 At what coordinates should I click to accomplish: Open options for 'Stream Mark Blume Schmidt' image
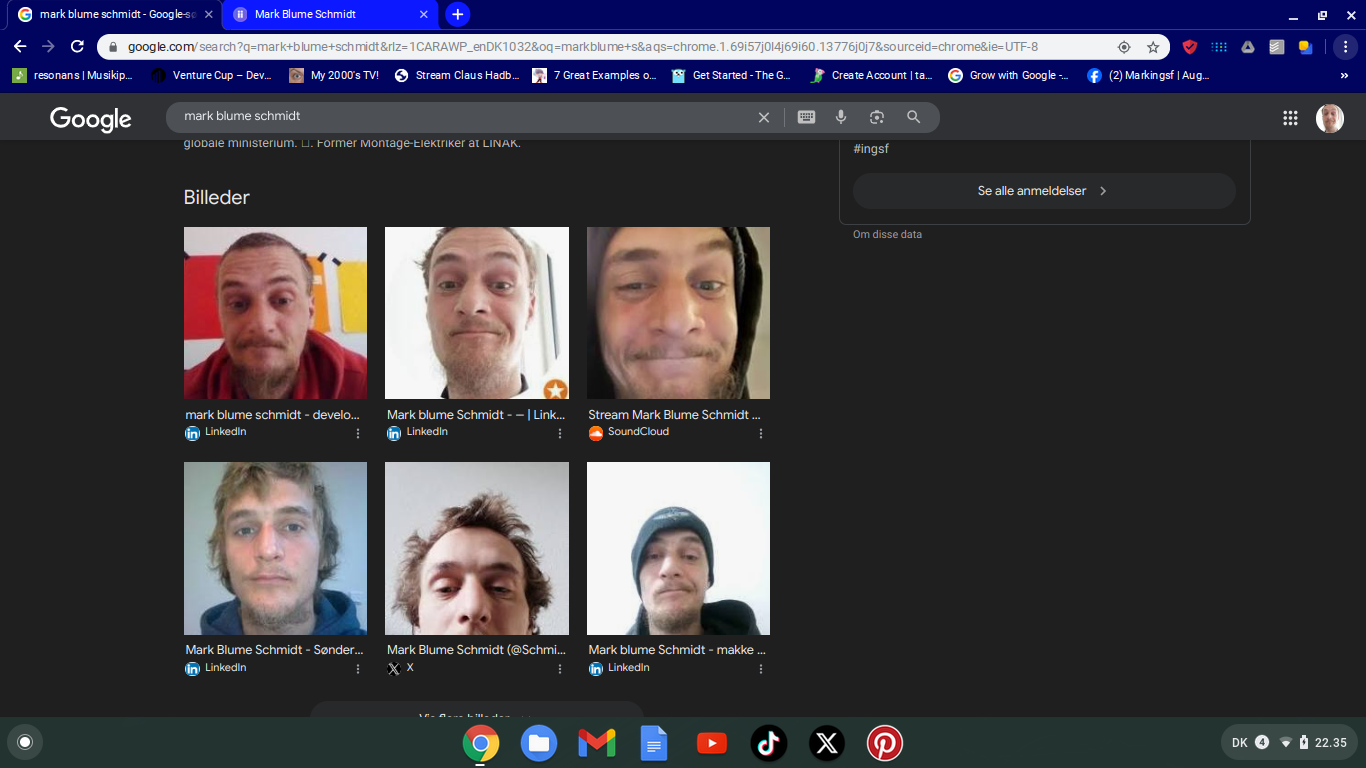pos(761,433)
